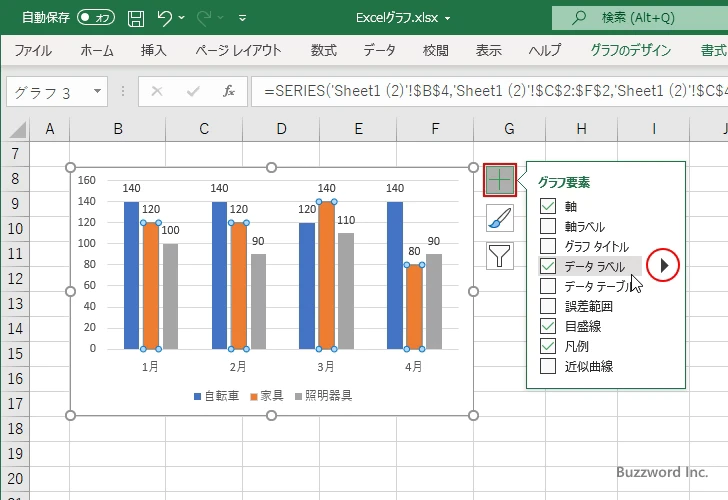Select column G header
The width and height of the screenshot is (728, 500).
[x=509, y=129]
